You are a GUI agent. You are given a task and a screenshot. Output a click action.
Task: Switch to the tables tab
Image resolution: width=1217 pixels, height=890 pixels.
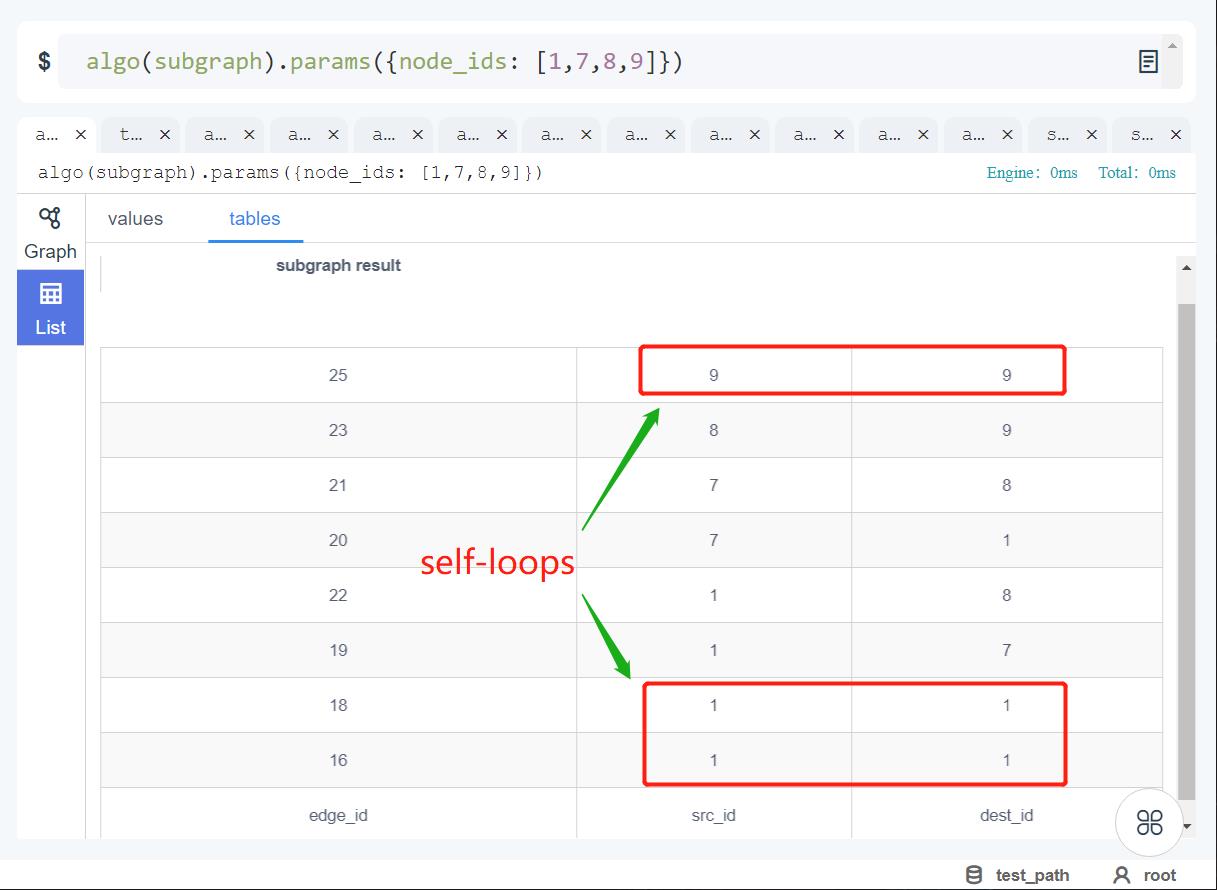(255, 219)
